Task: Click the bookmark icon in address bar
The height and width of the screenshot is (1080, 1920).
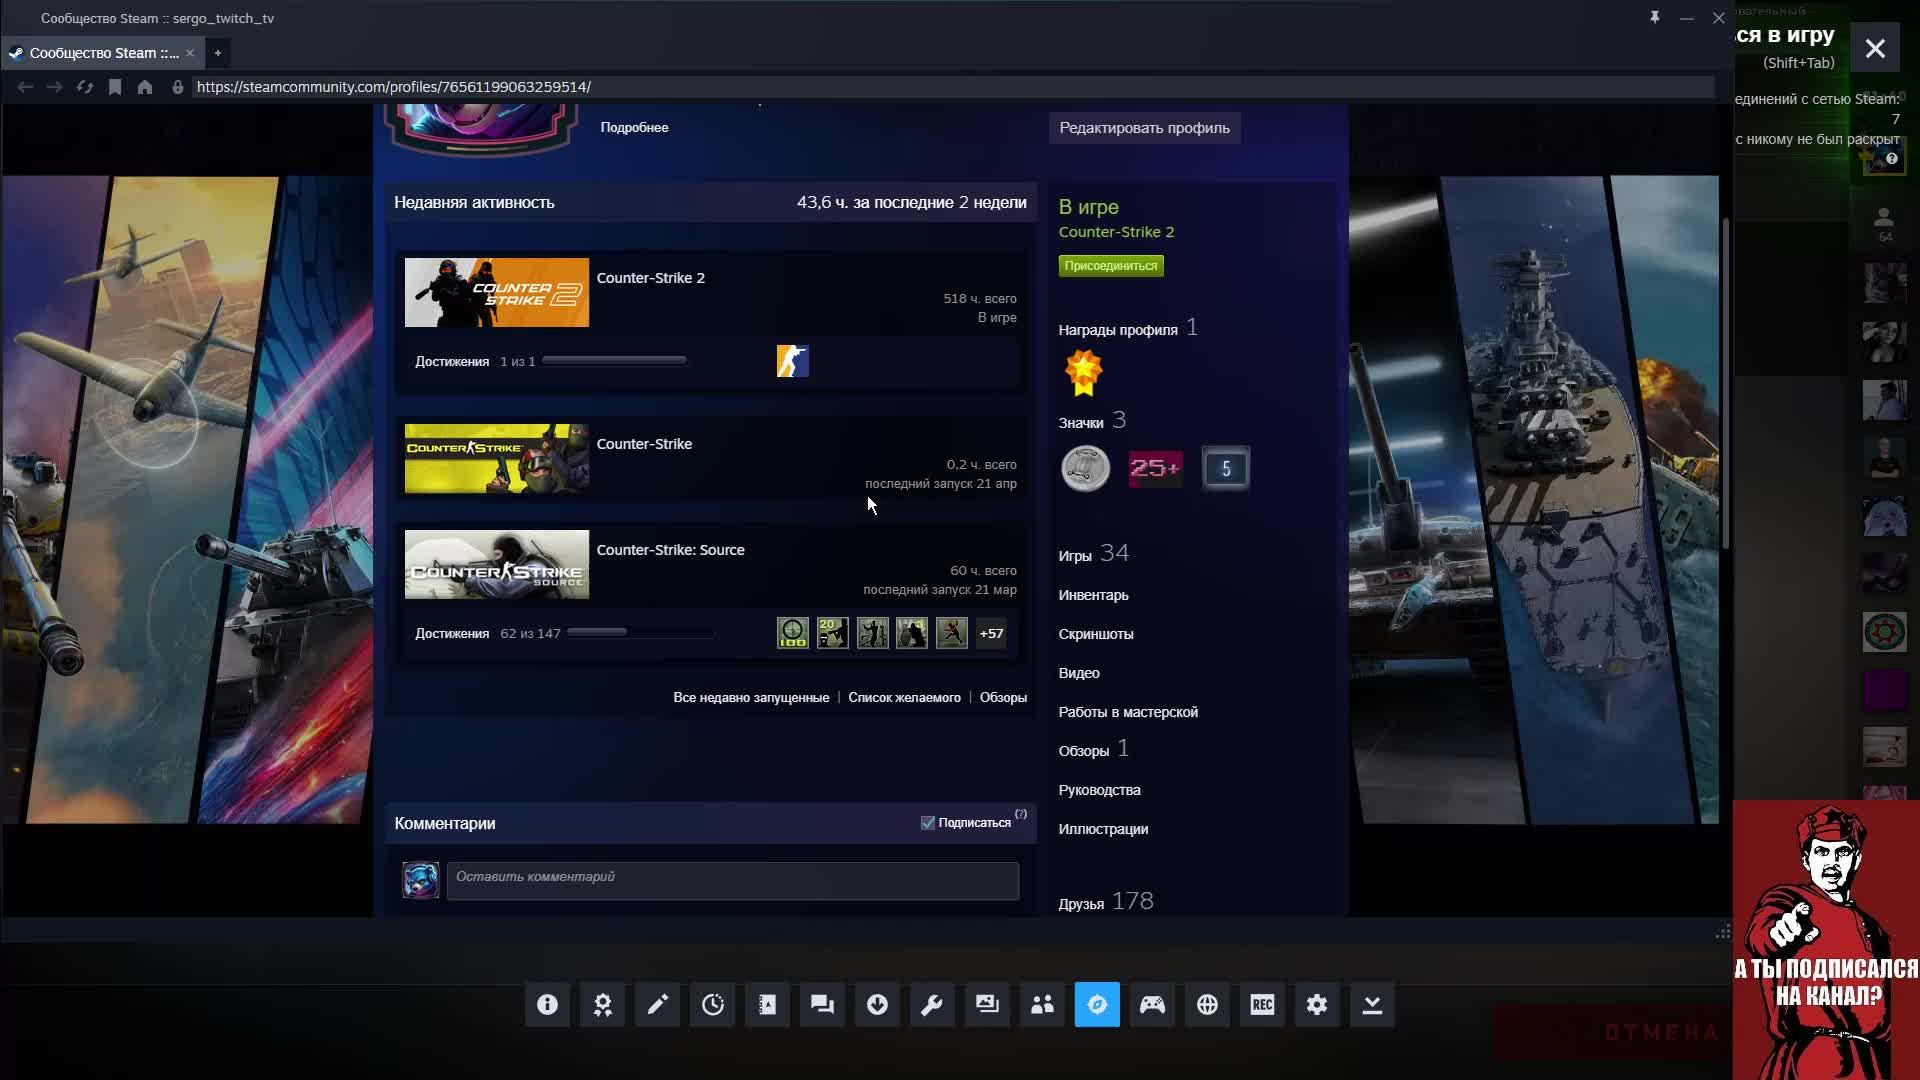Action: point(115,87)
